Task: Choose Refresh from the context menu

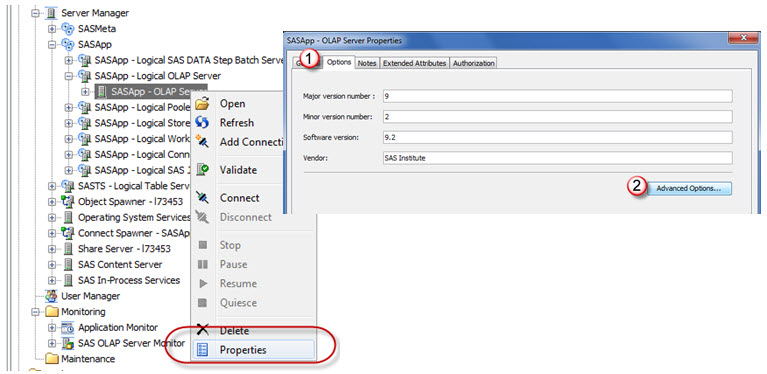Action: [237, 122]
